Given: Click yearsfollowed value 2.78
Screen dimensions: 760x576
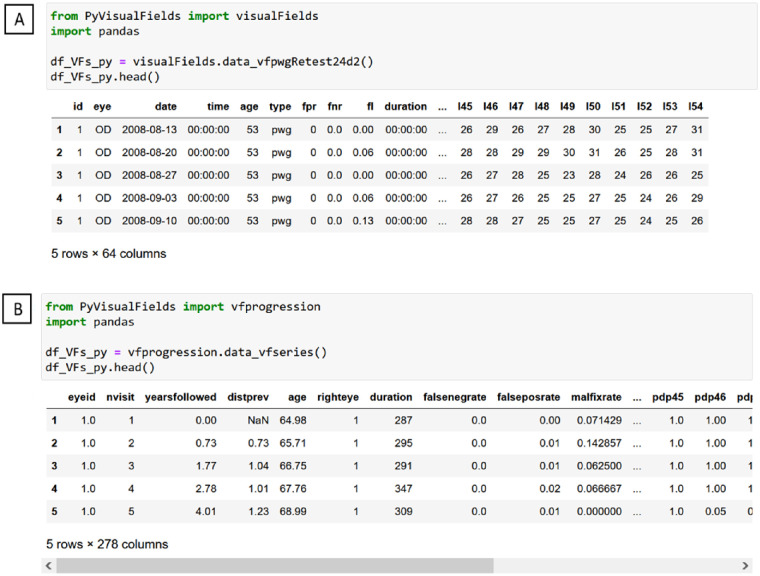Looking at the screenshot, I should (206, 489).
